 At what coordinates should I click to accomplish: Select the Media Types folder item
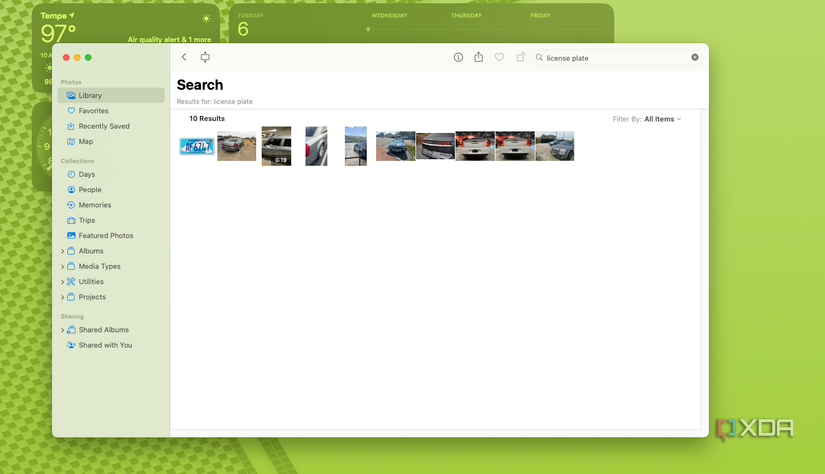pos(94,266)
